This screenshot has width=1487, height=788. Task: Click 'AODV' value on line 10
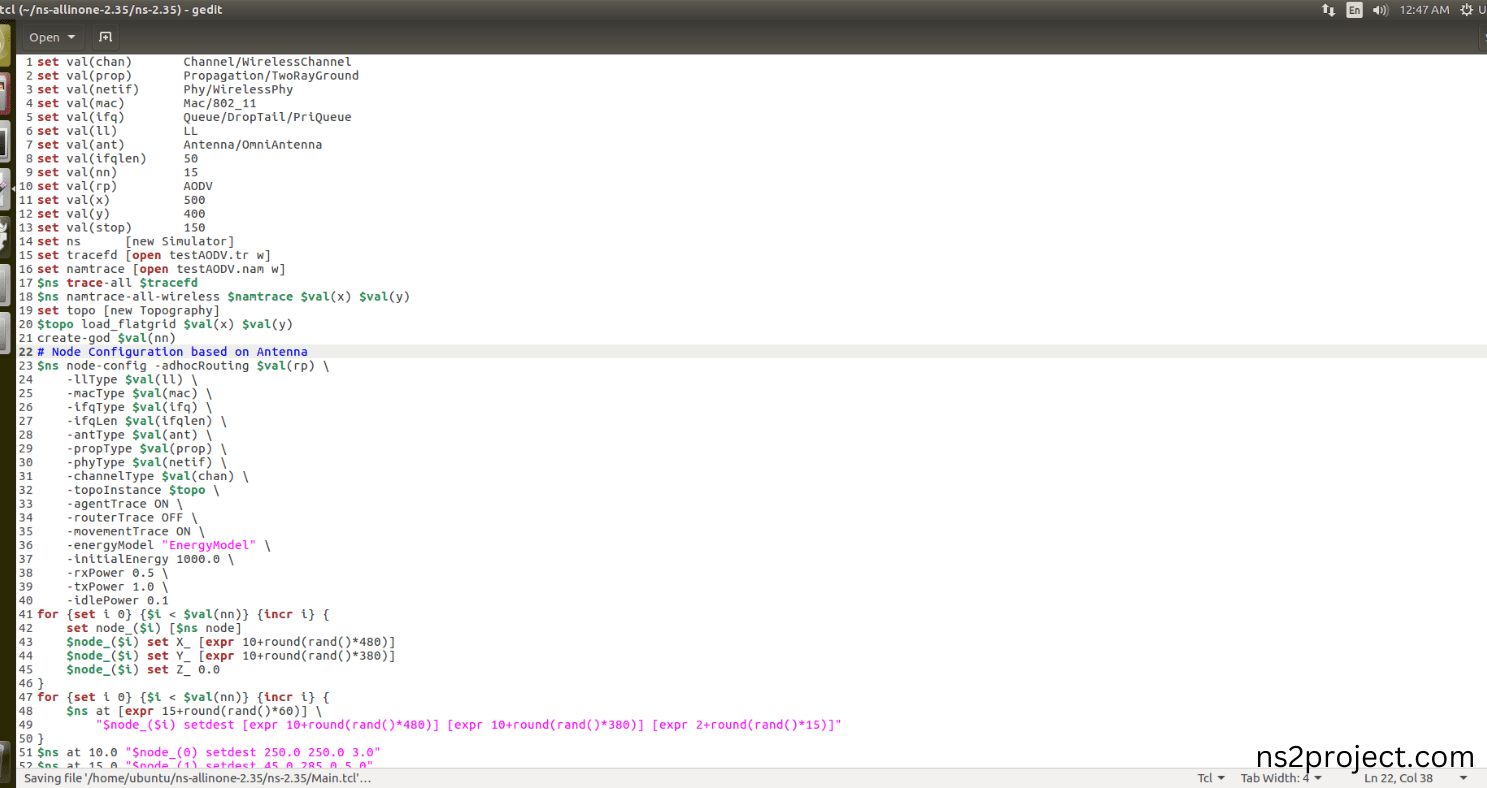coord(198,186)
